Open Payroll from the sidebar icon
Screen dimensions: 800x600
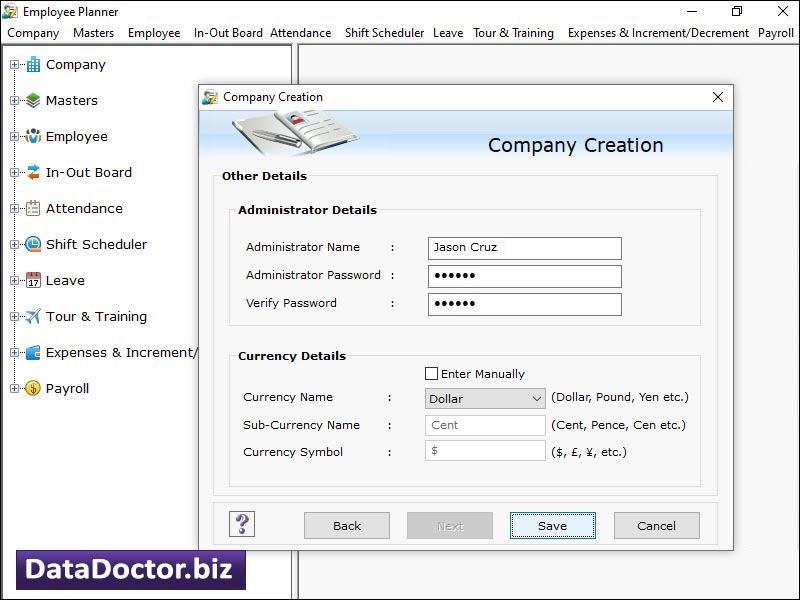[33, 388]
